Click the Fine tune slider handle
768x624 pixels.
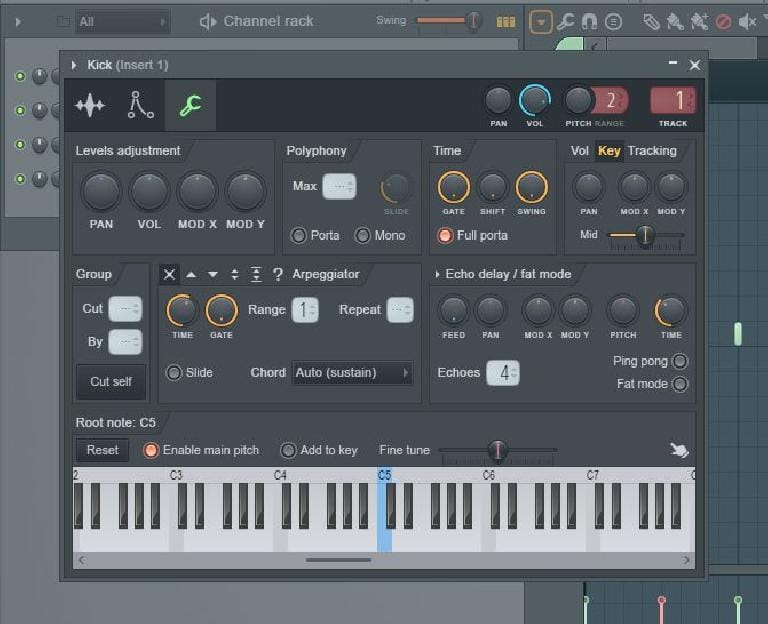click(496, 450)
